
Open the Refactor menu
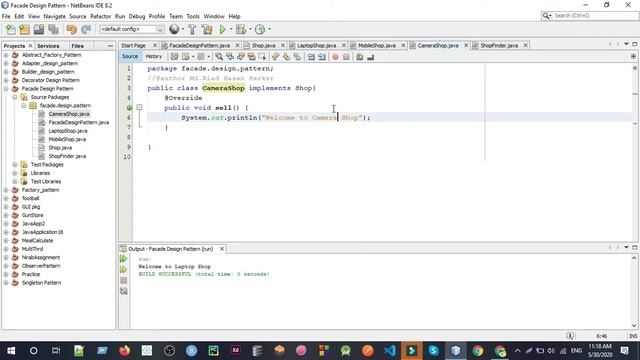[x=100, y=16]
